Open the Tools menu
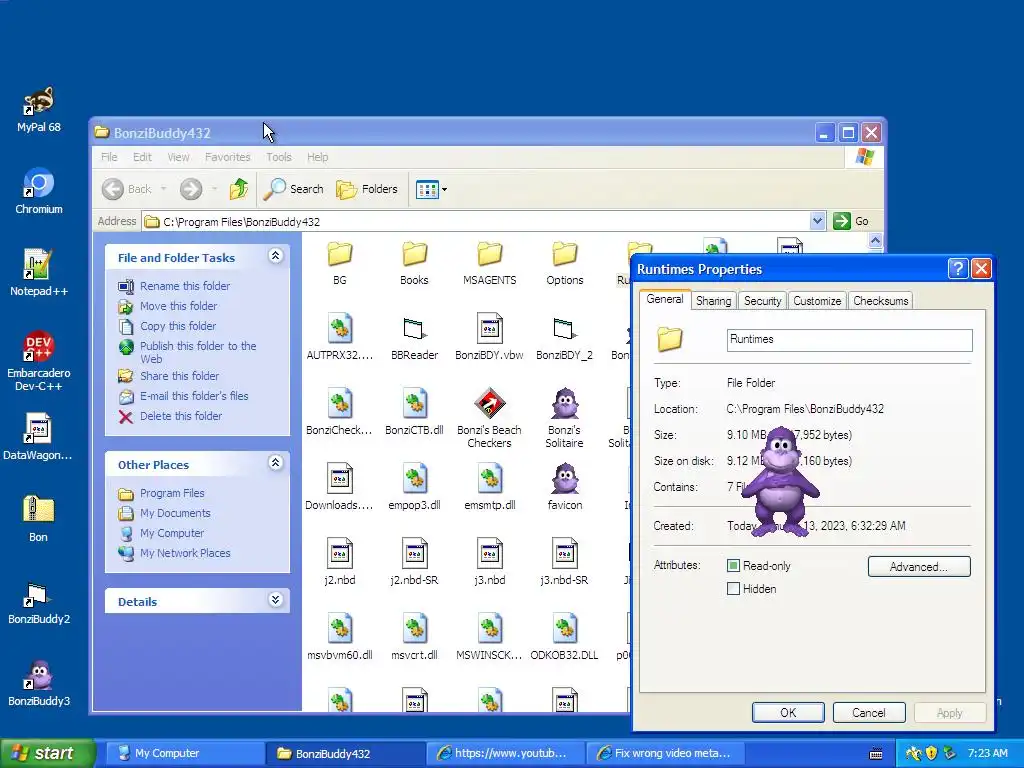This screenshot has width=1024, height=768. (278, 157)
